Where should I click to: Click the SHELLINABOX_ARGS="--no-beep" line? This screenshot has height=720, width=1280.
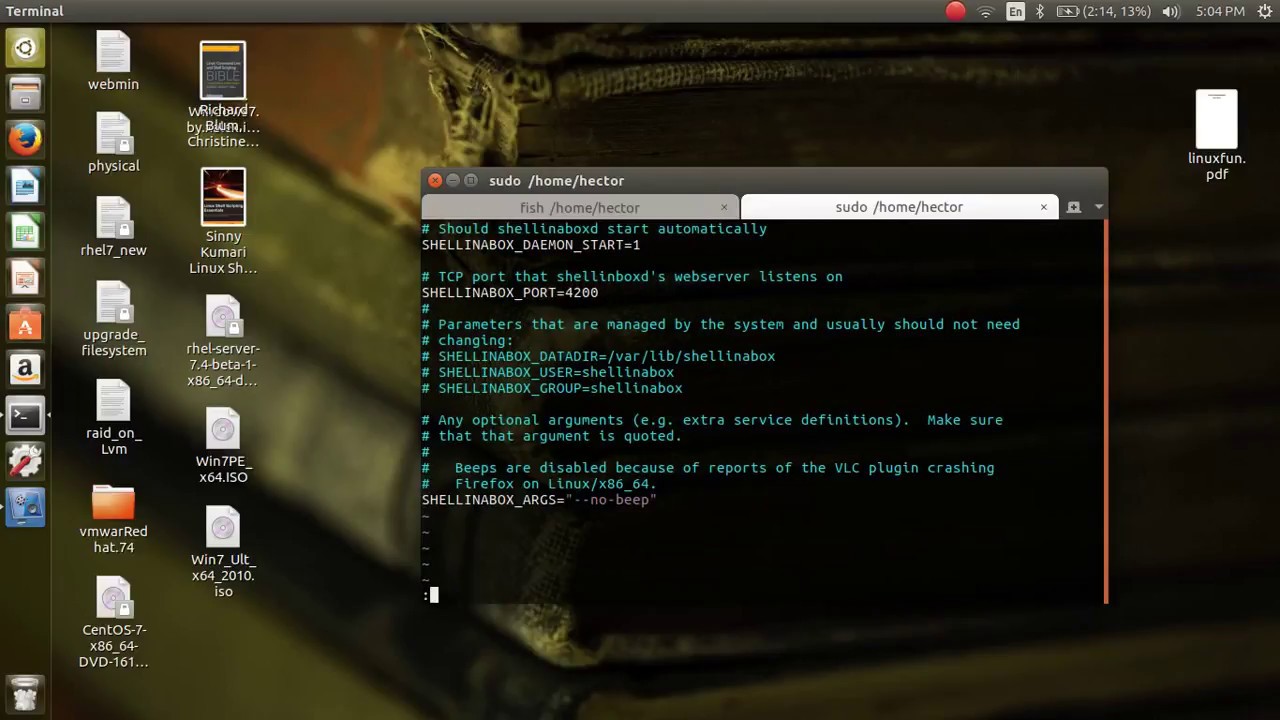(539, 500)
